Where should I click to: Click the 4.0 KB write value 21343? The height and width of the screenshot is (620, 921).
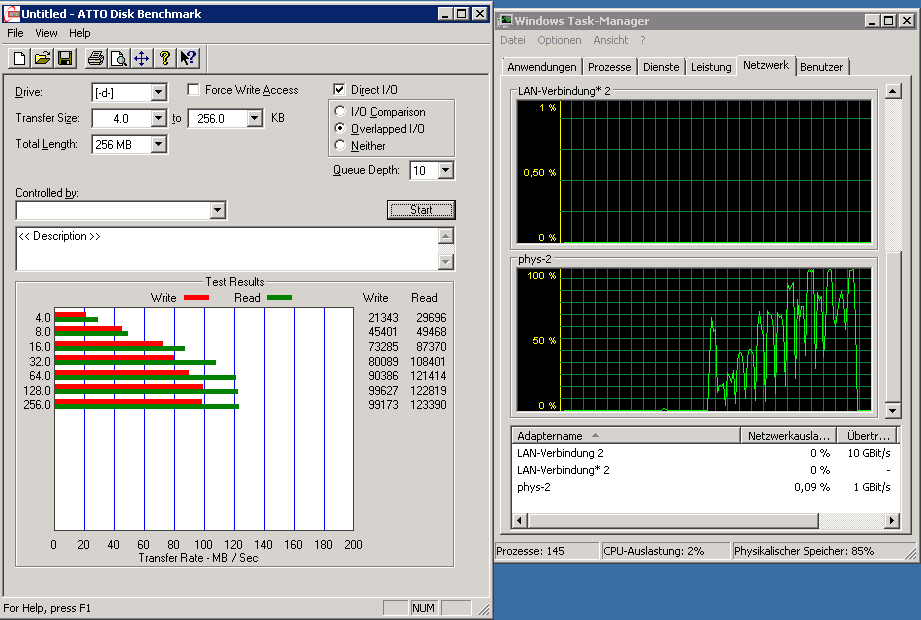pyautogui.click(x=383, y=317)
